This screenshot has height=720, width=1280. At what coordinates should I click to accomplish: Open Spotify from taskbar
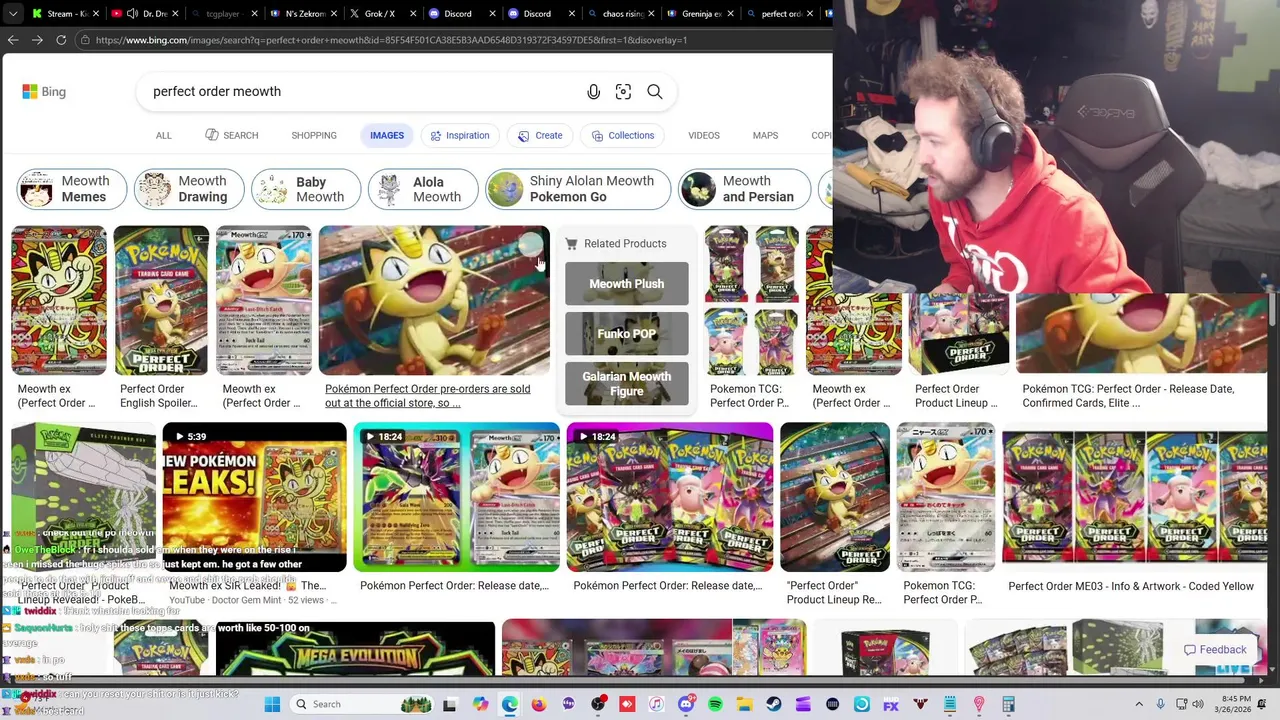point(715,704)
